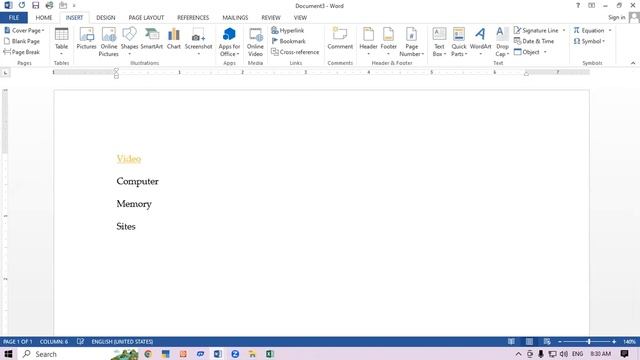The width and height of the screenshot is (640, 360).
Task: Open Excel from the taskbar
Action: 270,354
